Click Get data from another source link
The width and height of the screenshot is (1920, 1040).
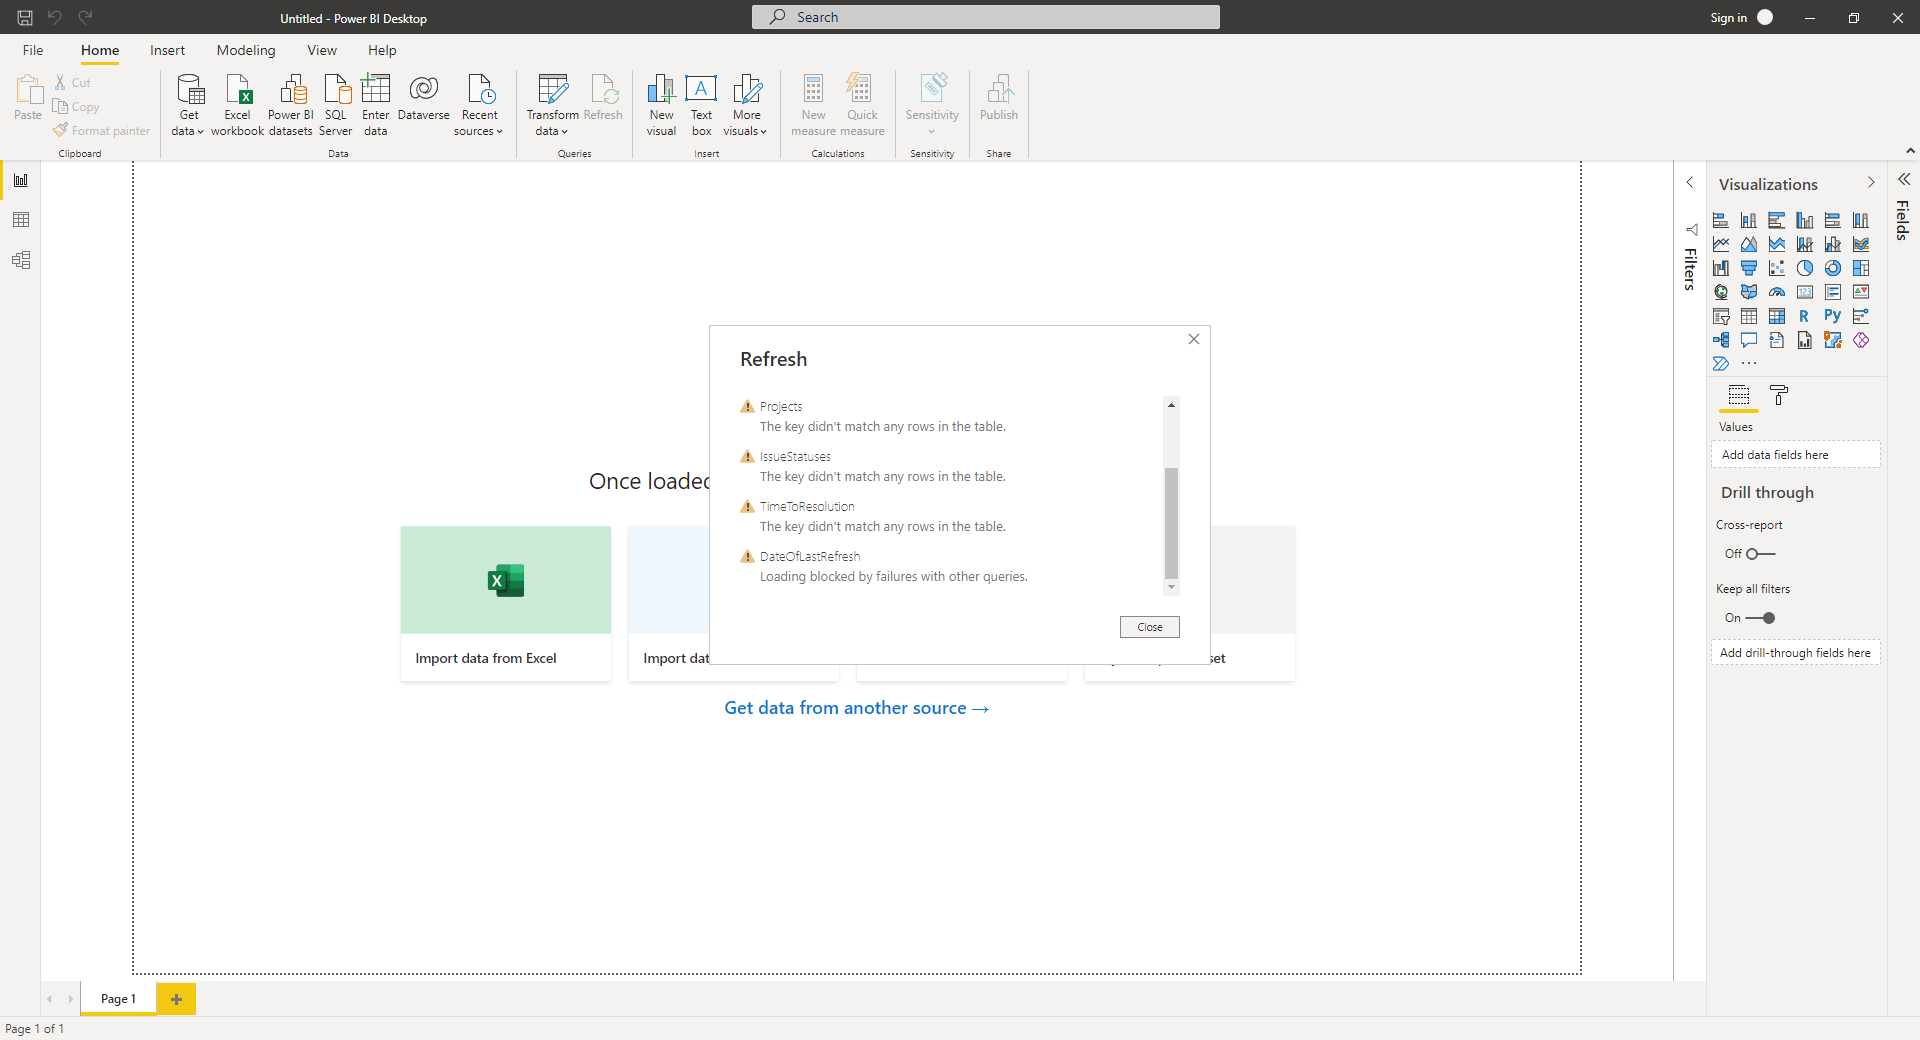[x=856, y=708]
